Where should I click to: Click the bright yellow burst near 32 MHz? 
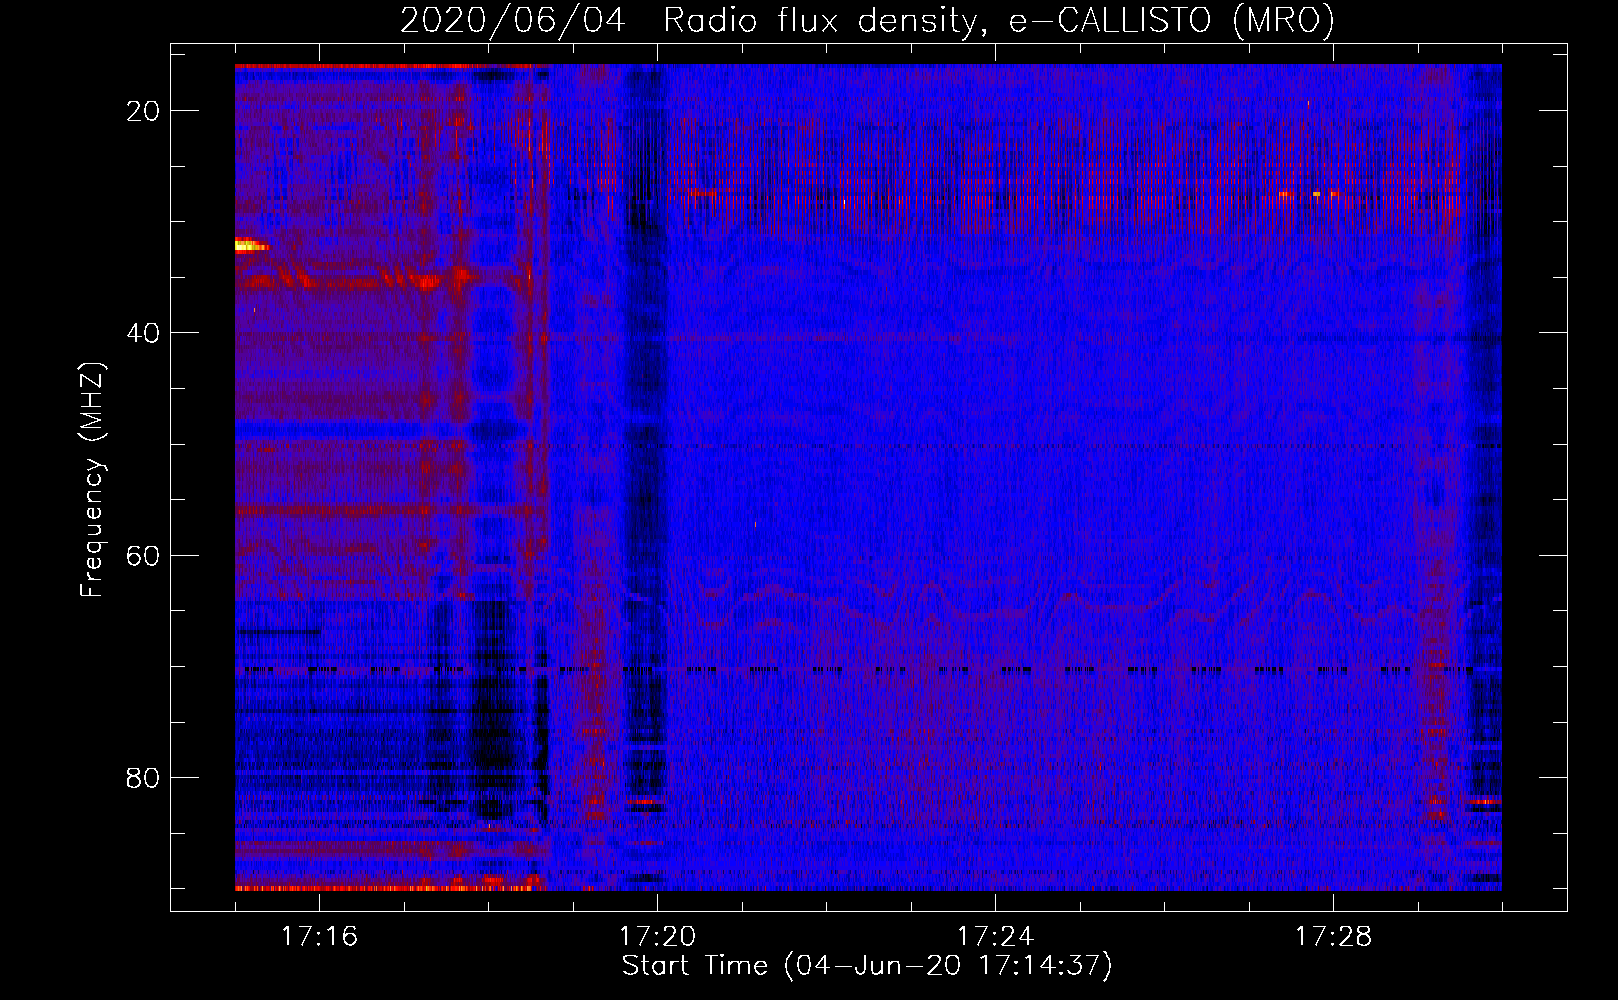(250, 245)
